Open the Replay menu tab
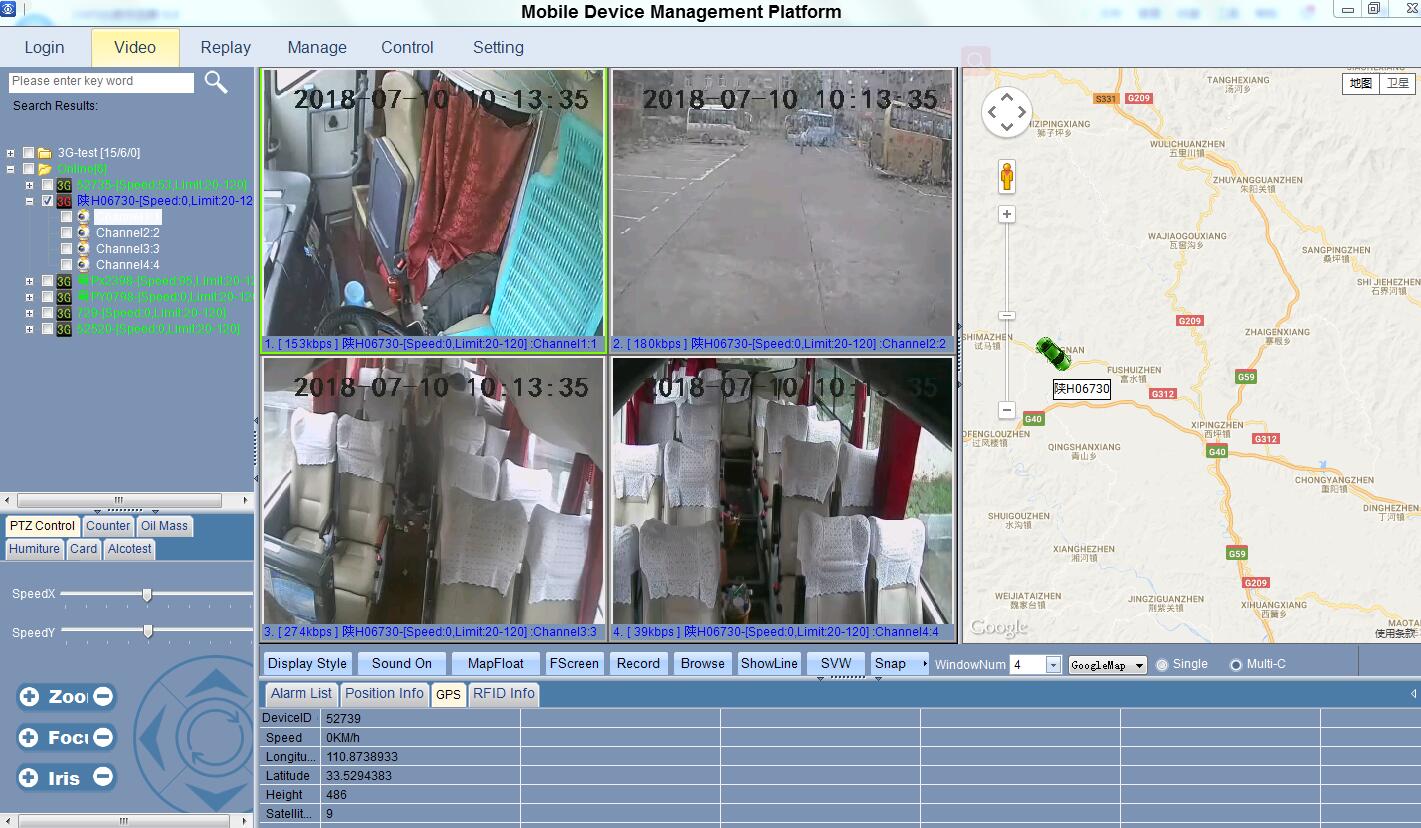Viewport: 1421px width, 828px height. point(225,47)
